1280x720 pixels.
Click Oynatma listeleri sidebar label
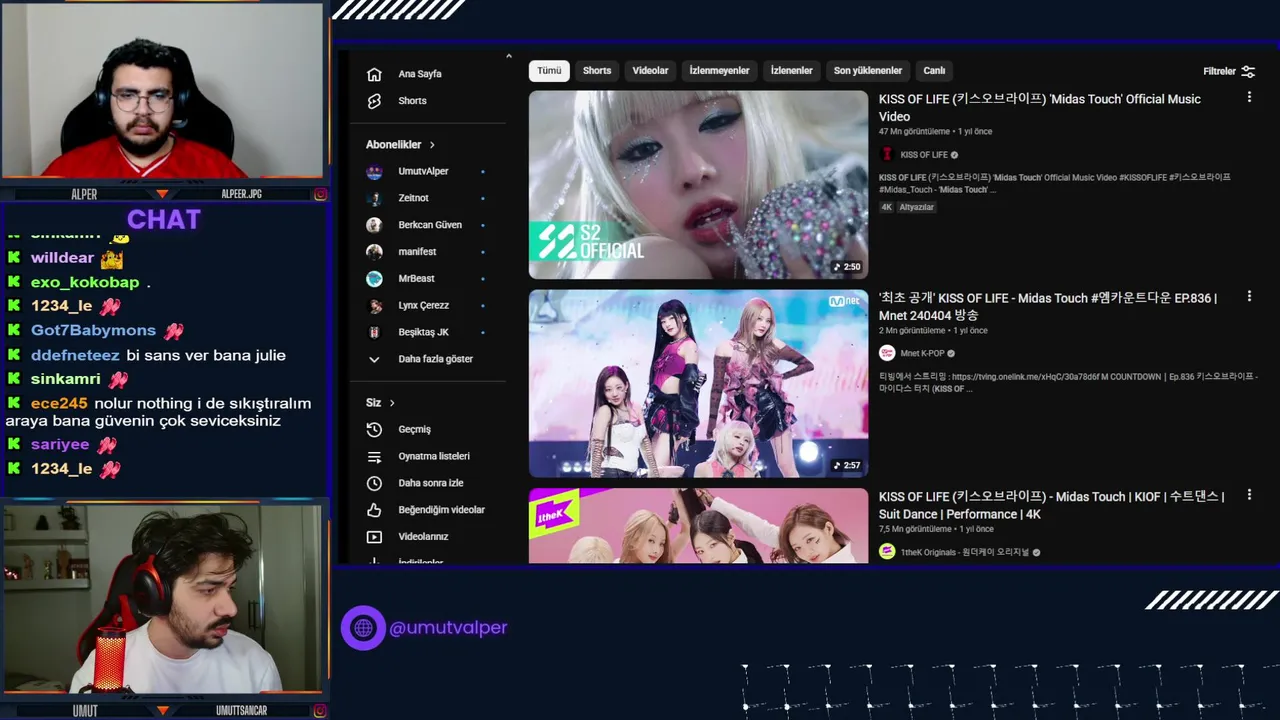point(434,456)
